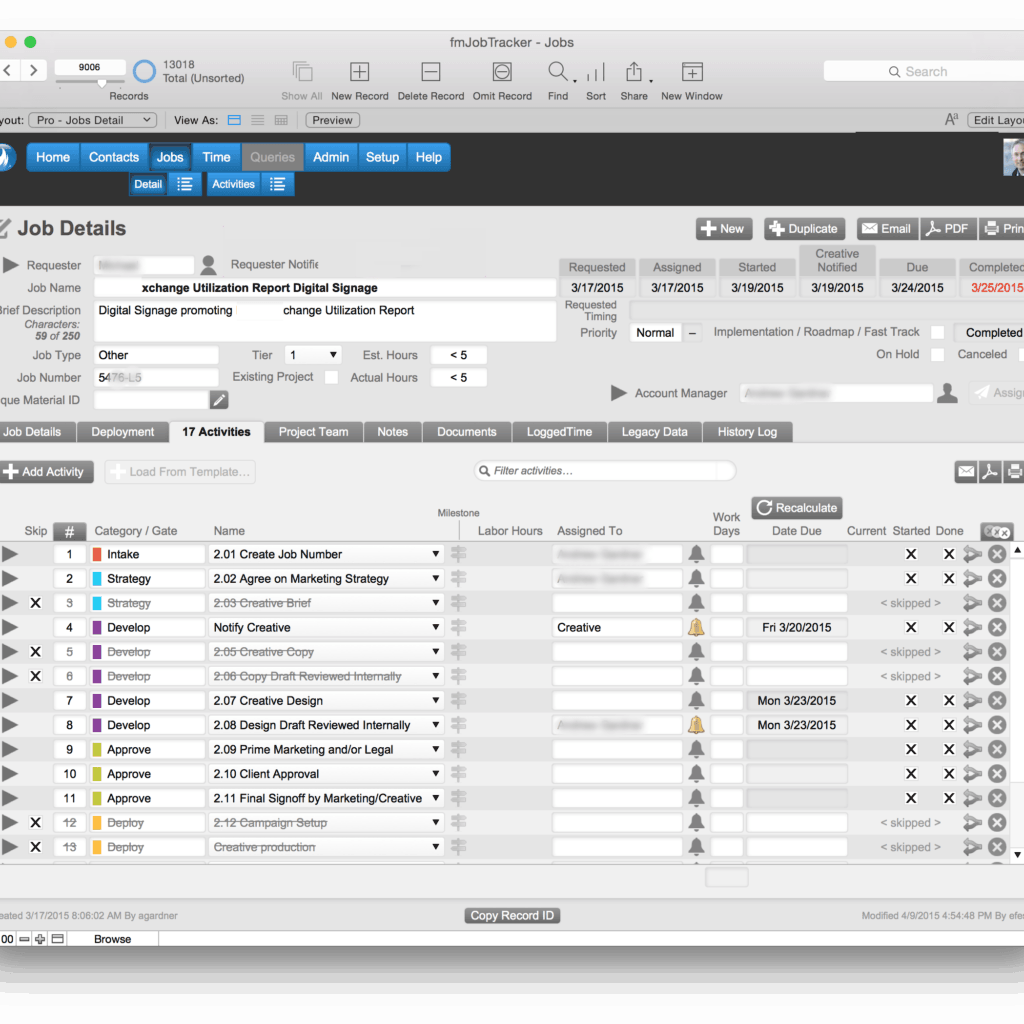Viewport: 1024px width, 1024px height.
Task: Enable the On Hold checkbox
Action: coord(937,355)
